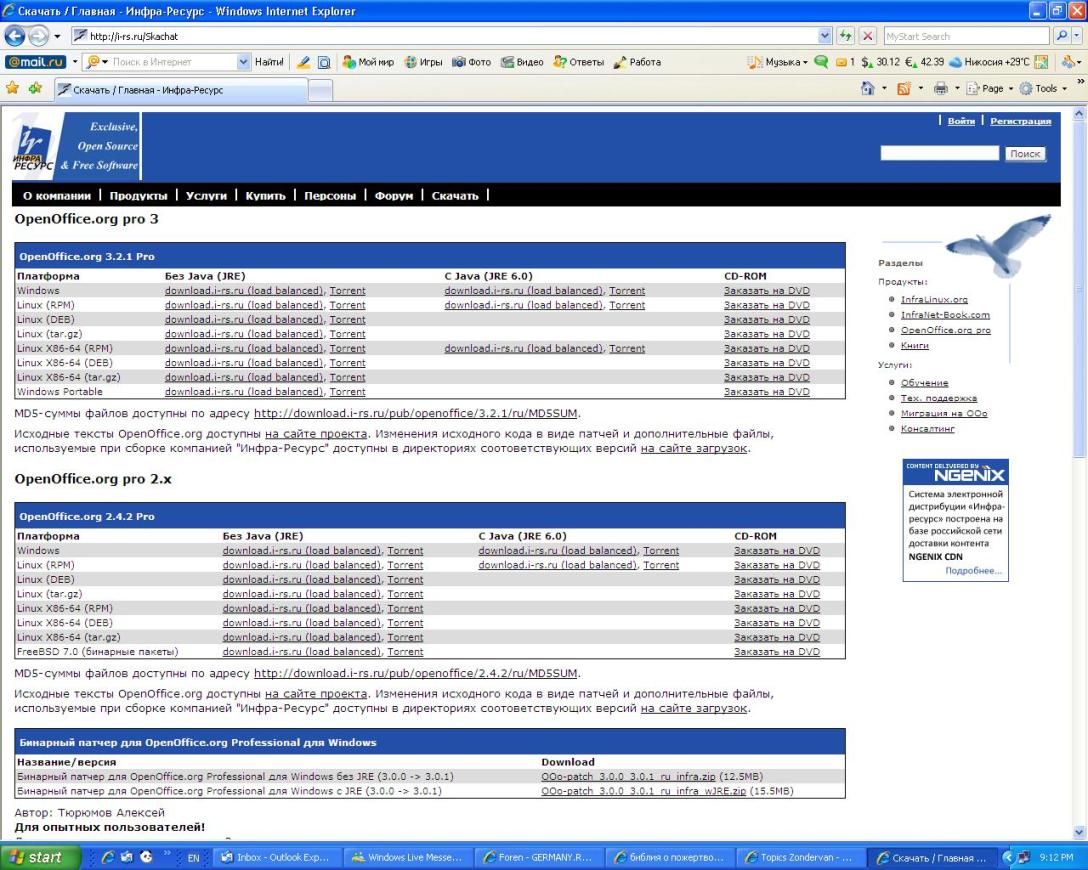Viewport: 1088px width, 870px height.
Task: Open the InfraLinux.org sidebar link
Action: pos(934,299)
